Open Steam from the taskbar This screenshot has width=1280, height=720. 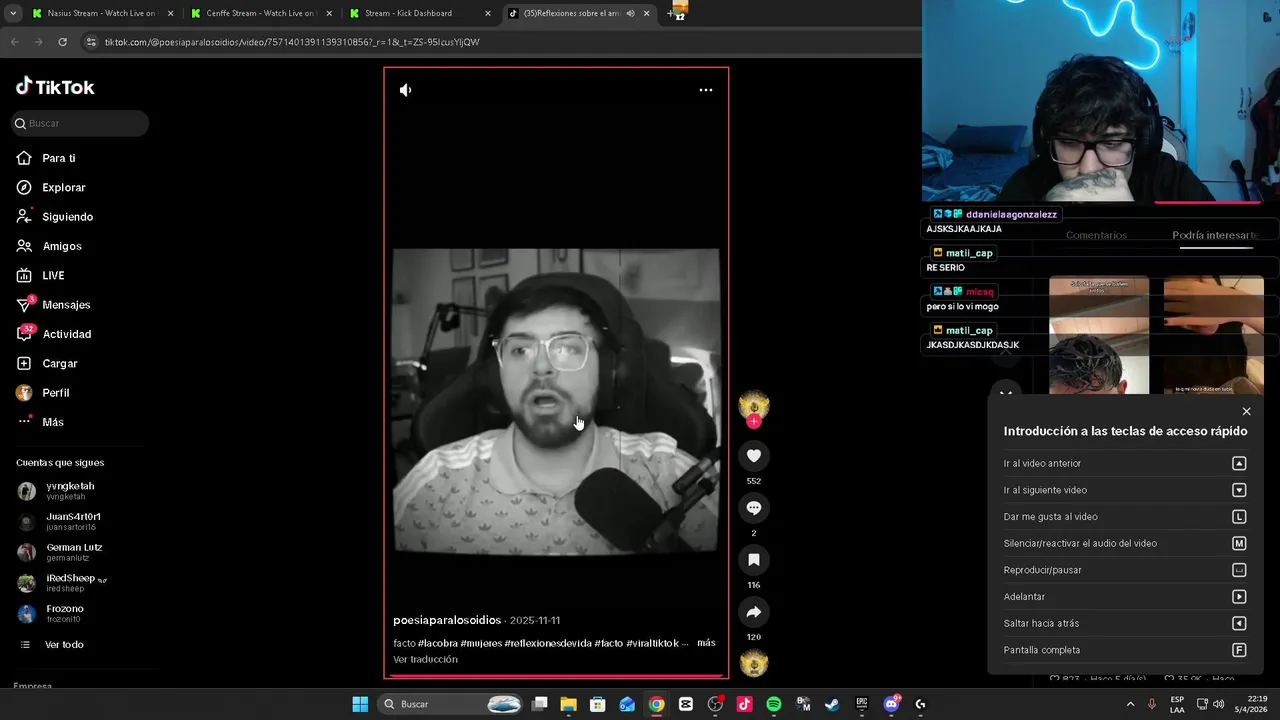(x=832, y=704)
